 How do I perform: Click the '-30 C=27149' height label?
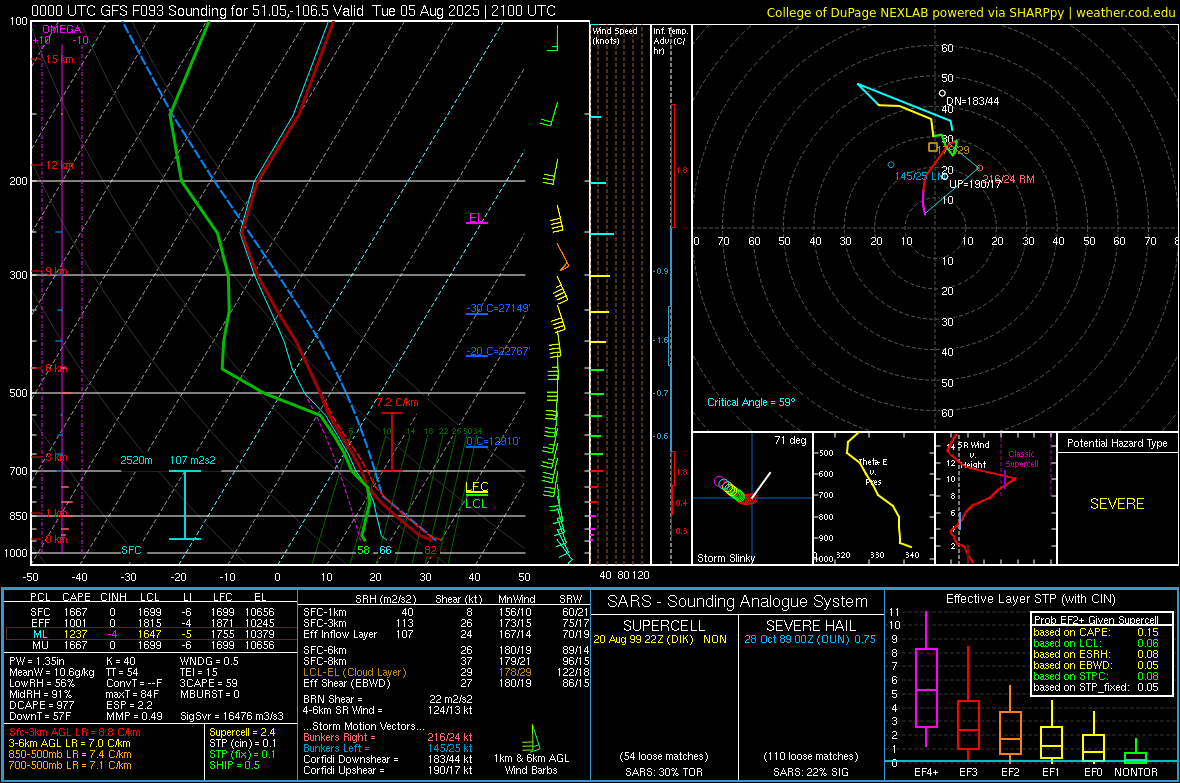tap(498, 308)
